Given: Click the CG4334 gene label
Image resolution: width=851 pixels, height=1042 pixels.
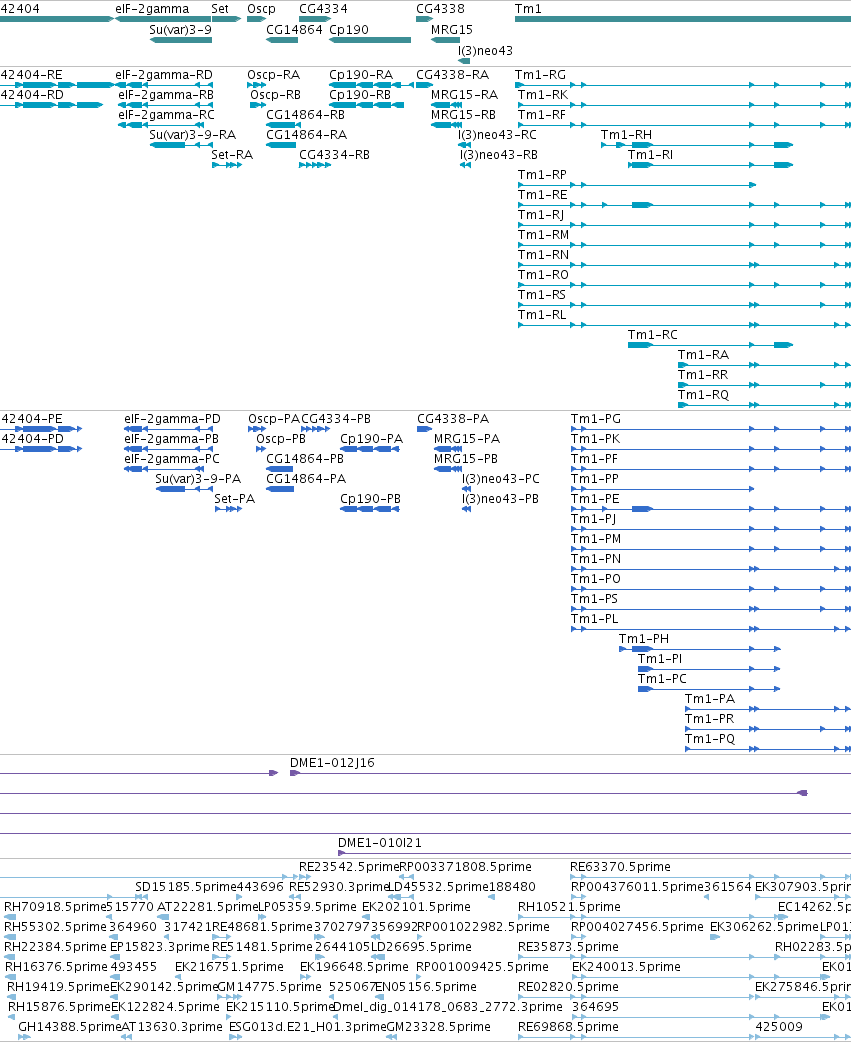Looking at the screenshot, I should pos(323,9).
